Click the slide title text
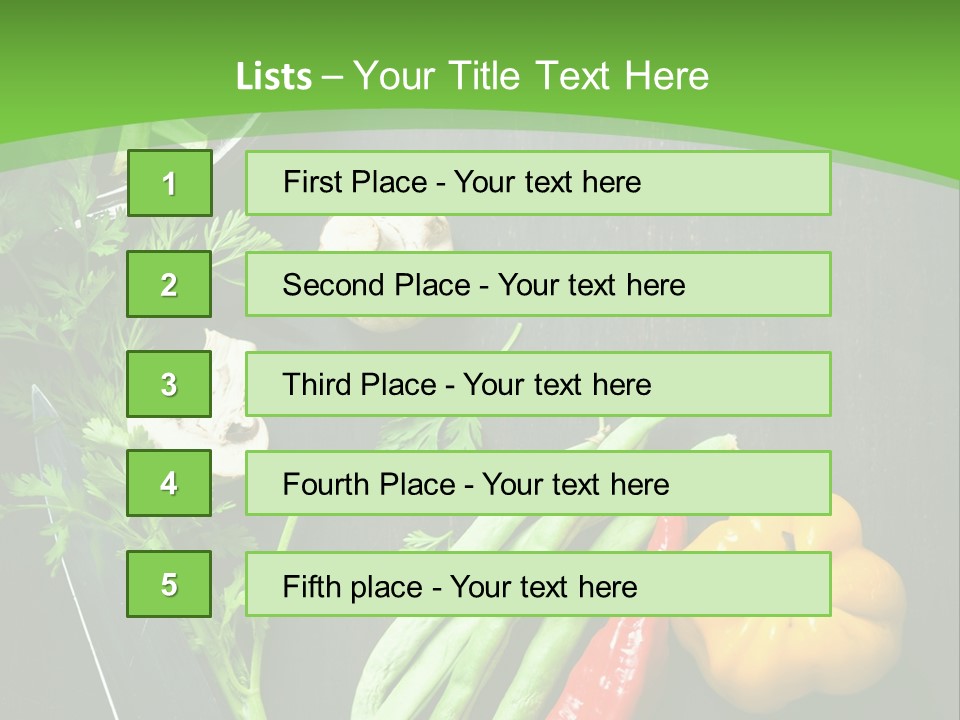Screen dimensions: 960x720 [x=472, y=76]
